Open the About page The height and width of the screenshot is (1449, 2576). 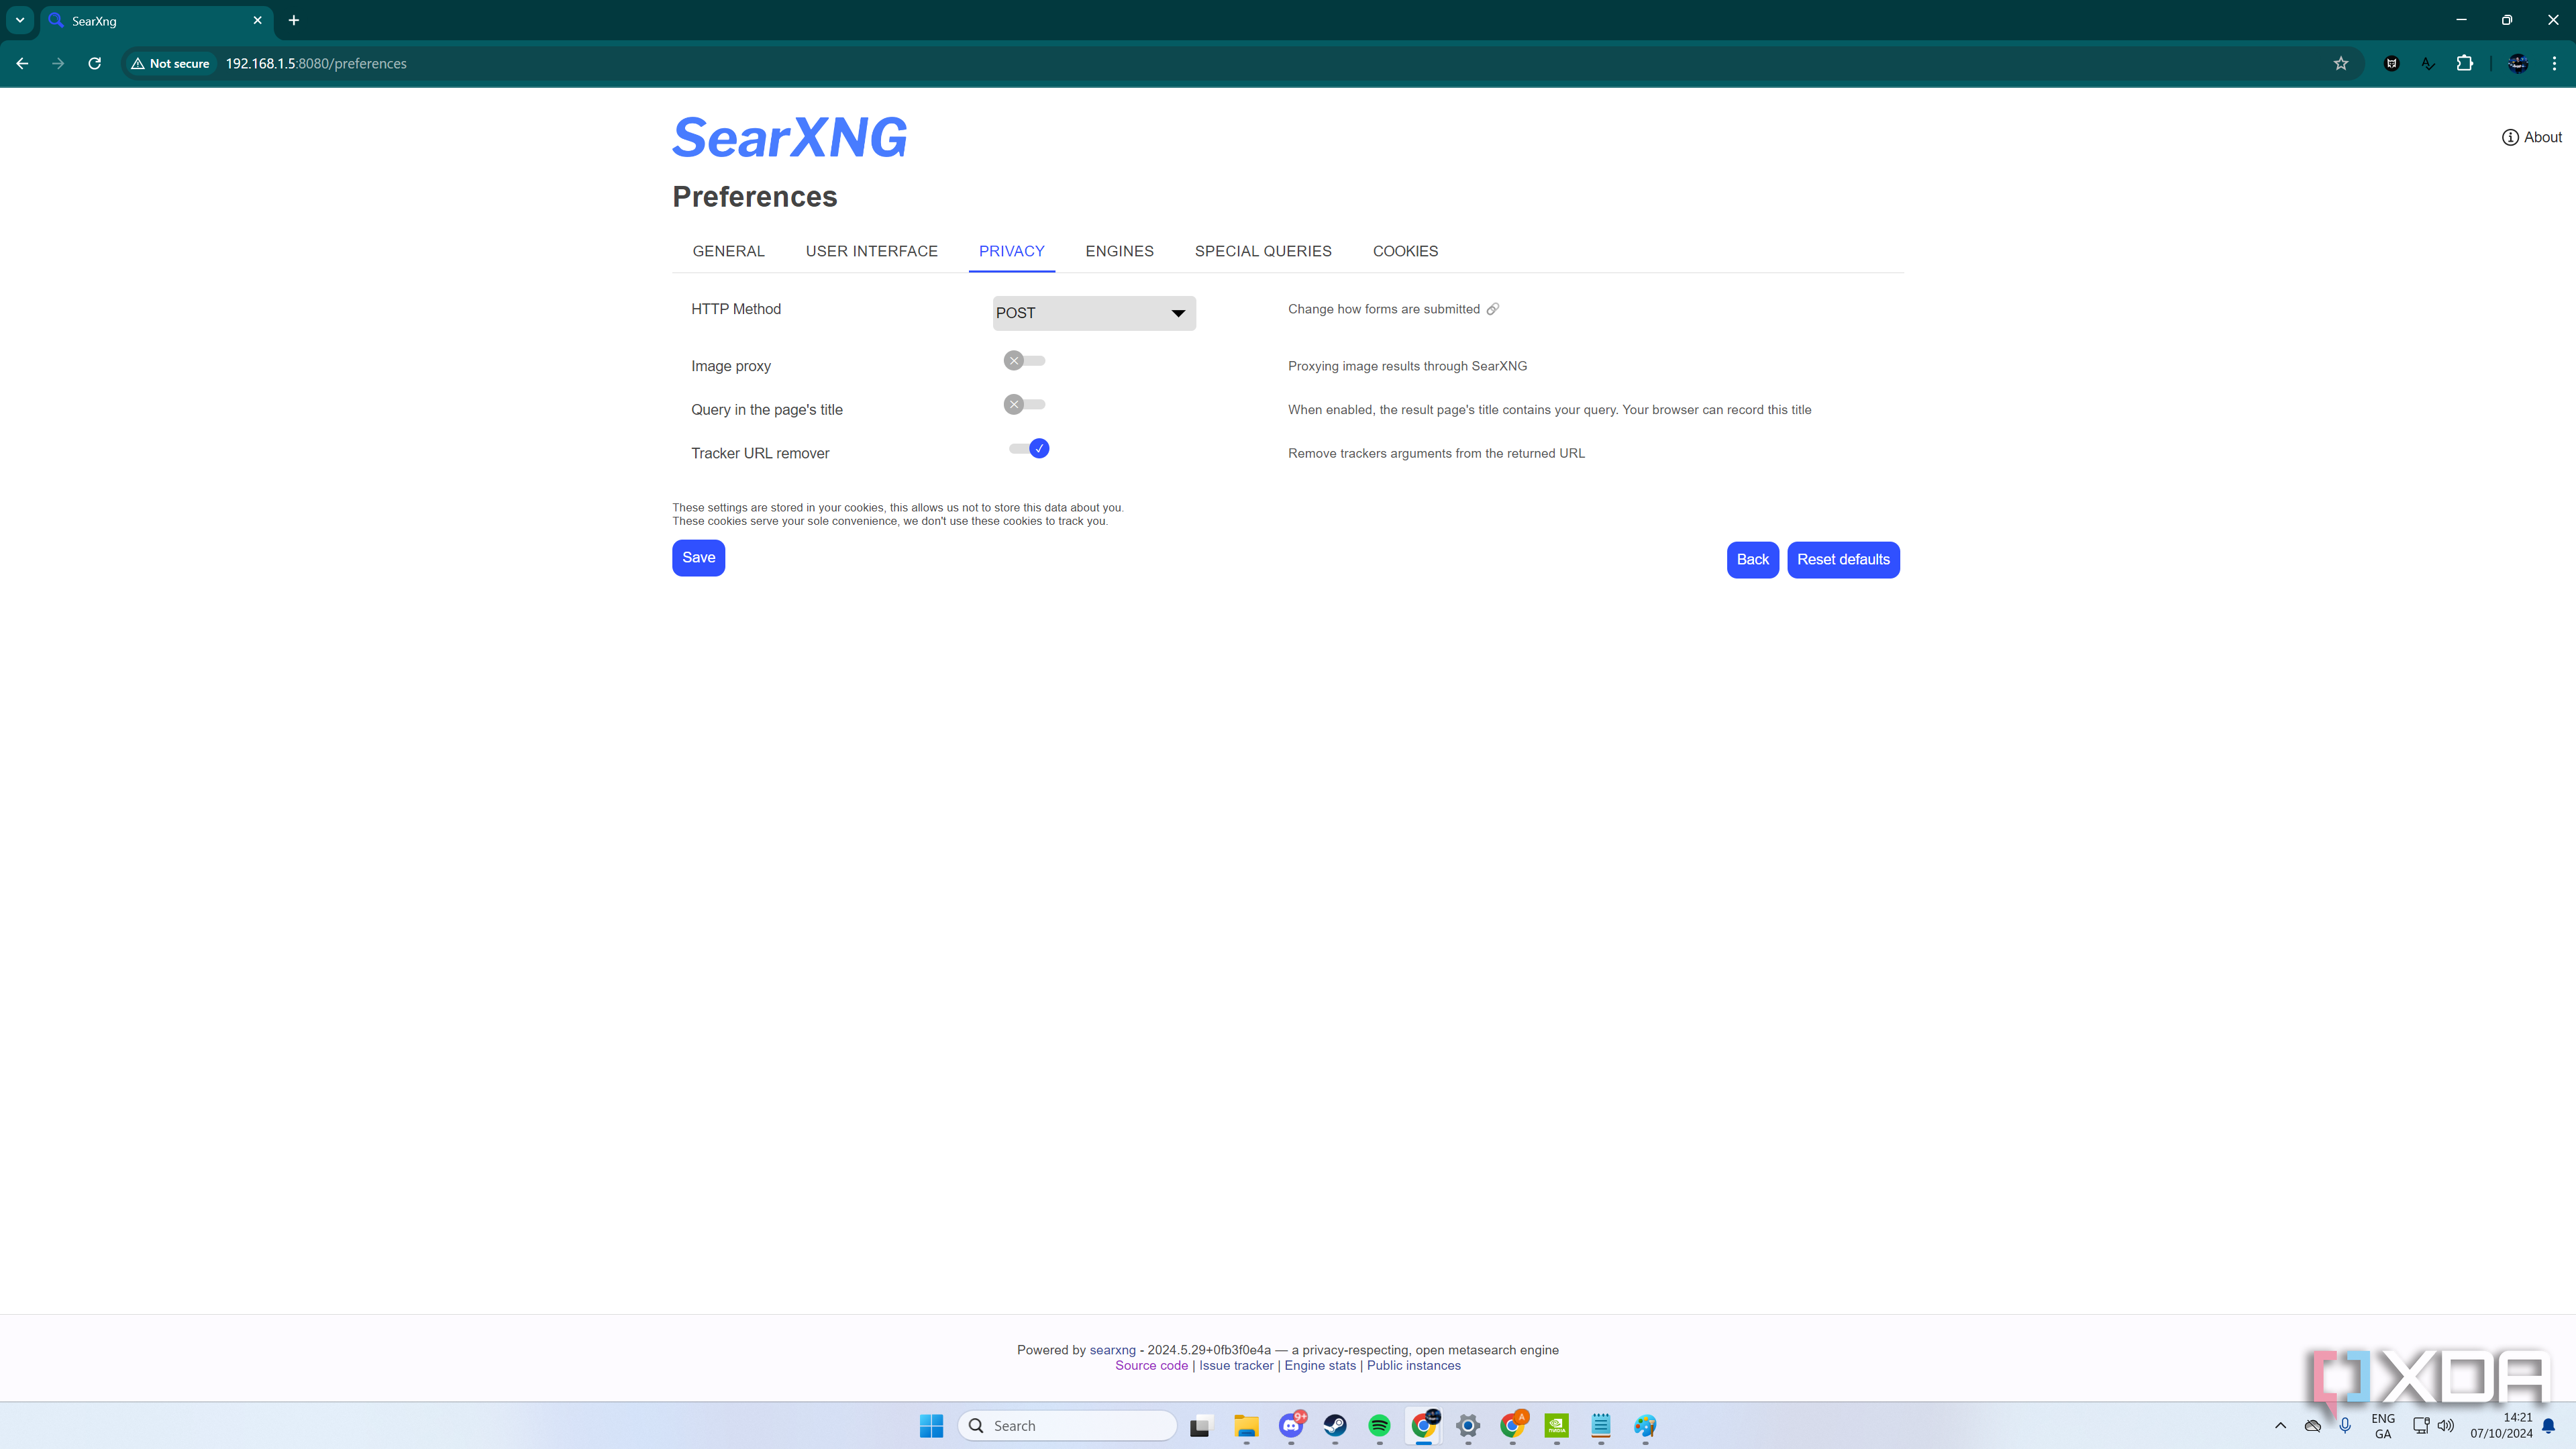click(x=2531, y=137)
